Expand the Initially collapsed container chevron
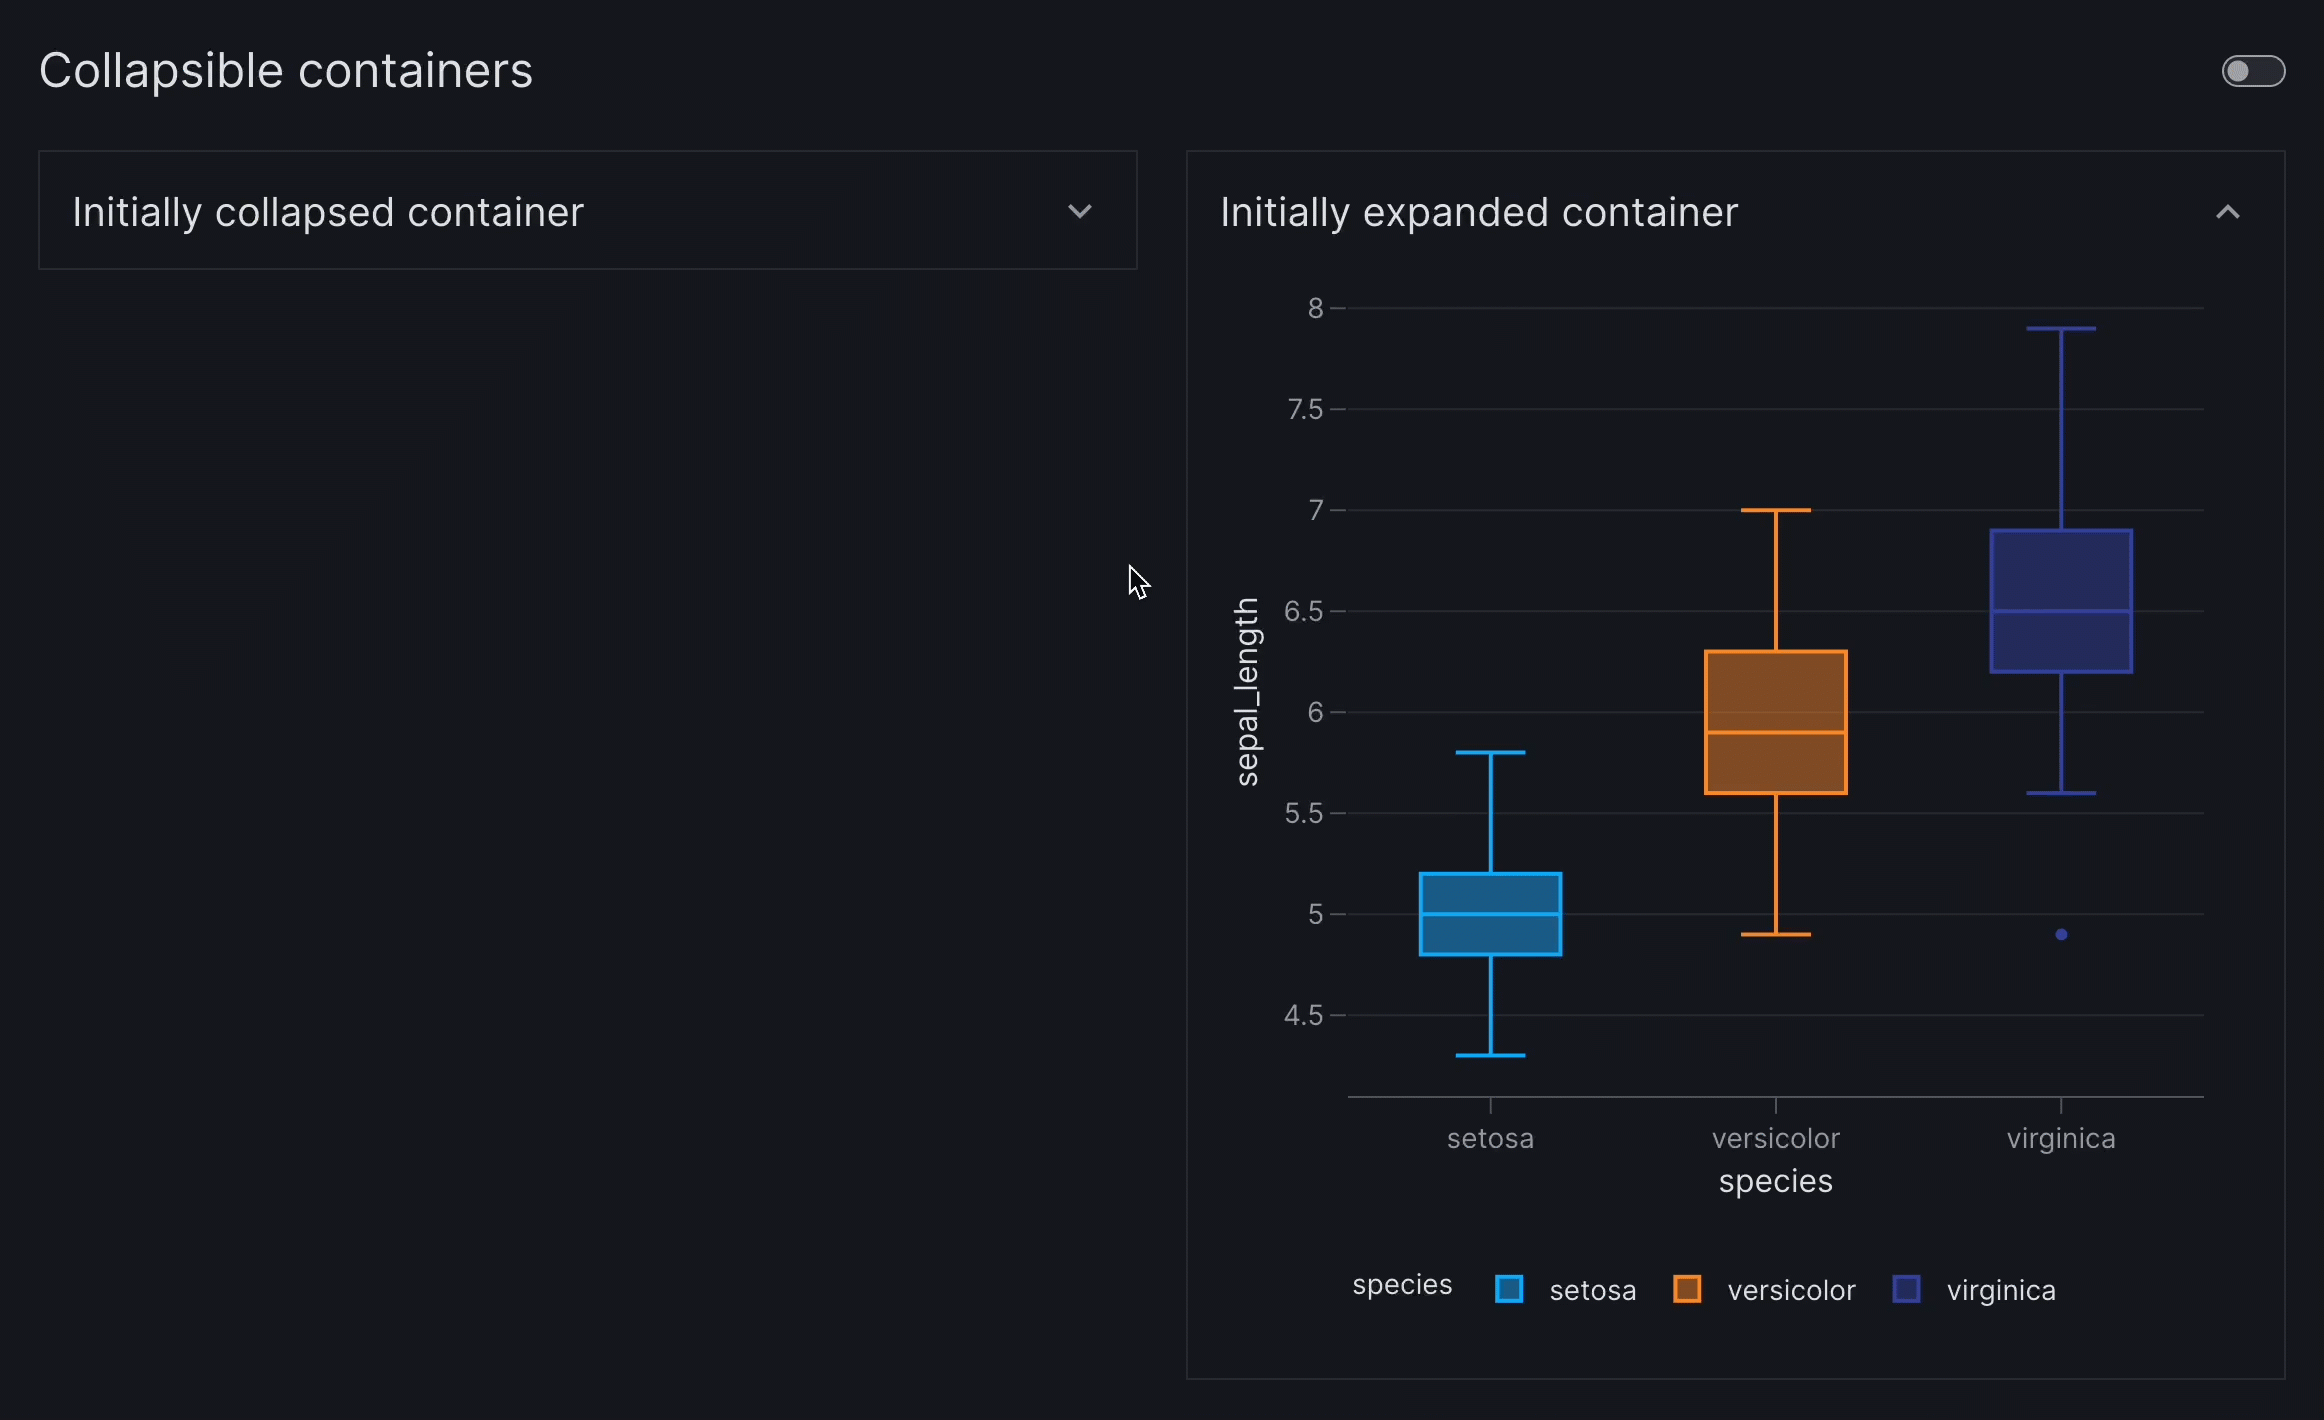The image size is (2324, 1420). click(1079, 211)
